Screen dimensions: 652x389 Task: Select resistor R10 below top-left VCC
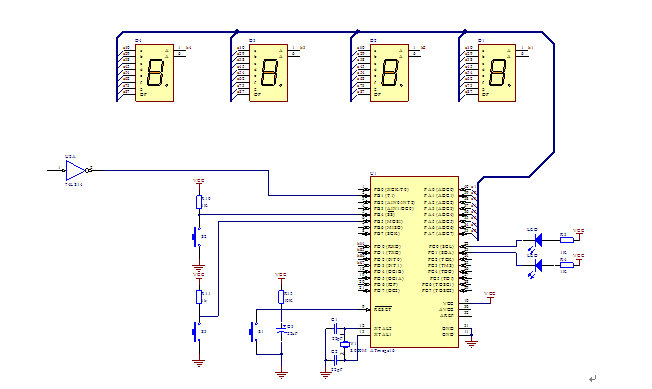coord(199,202)
